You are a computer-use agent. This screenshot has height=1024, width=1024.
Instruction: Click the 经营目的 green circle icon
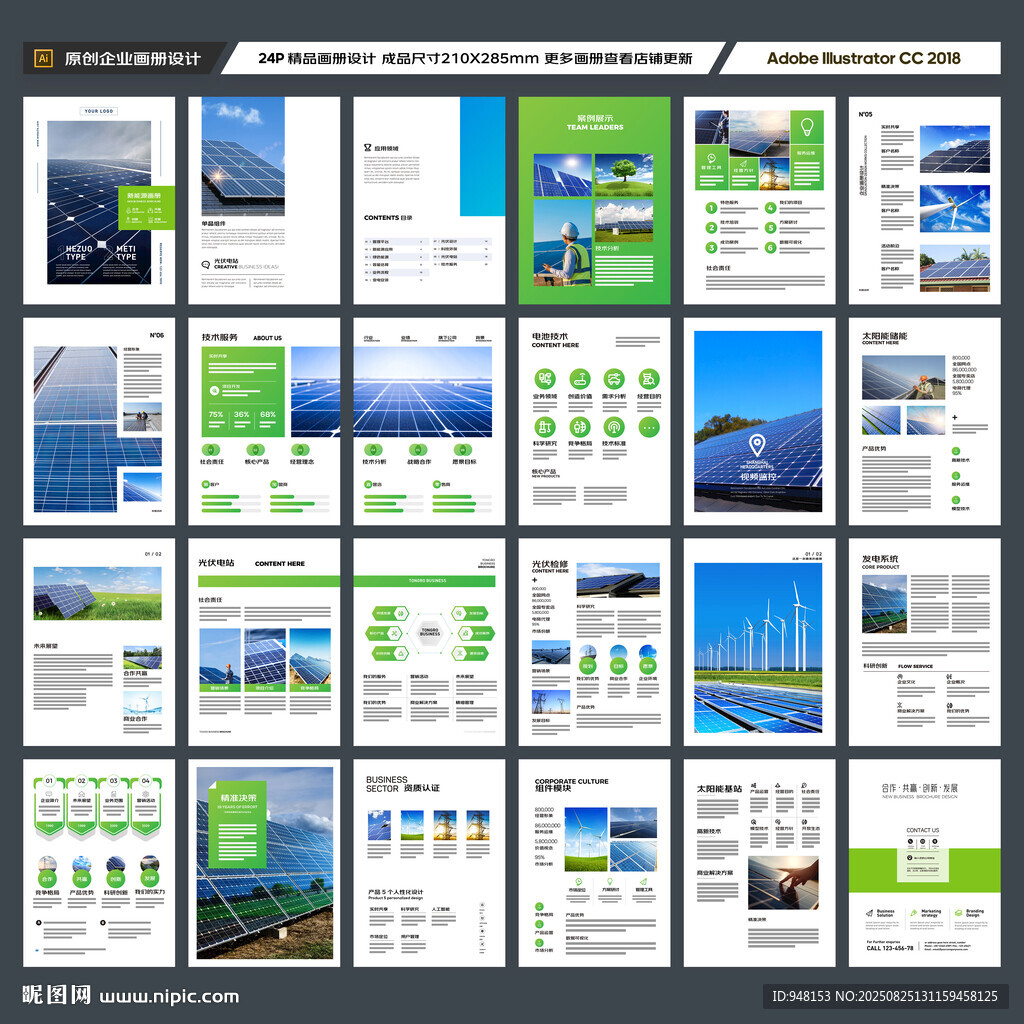[x=648, y=379]
